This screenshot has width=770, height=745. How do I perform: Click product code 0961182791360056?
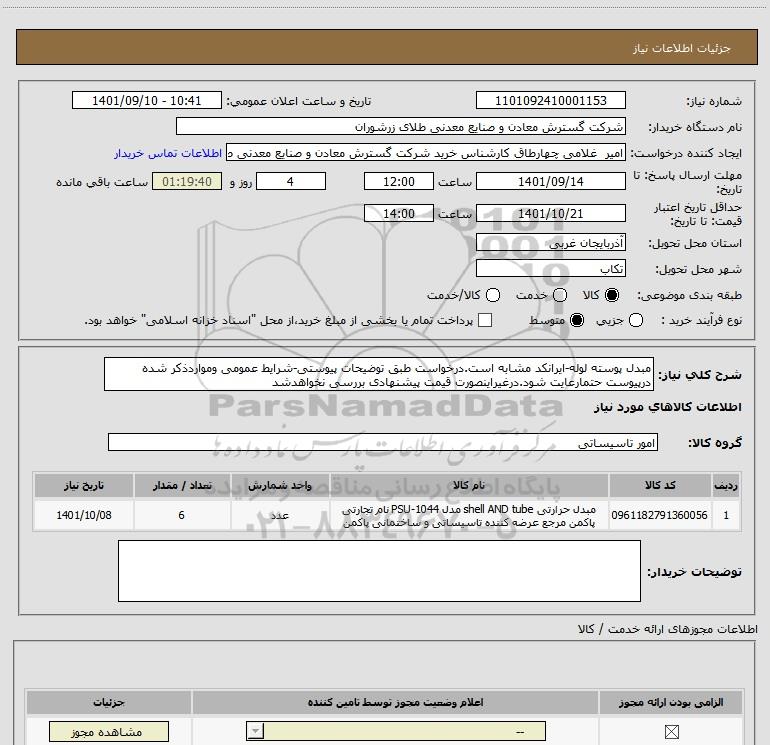(x=659, y=515)
